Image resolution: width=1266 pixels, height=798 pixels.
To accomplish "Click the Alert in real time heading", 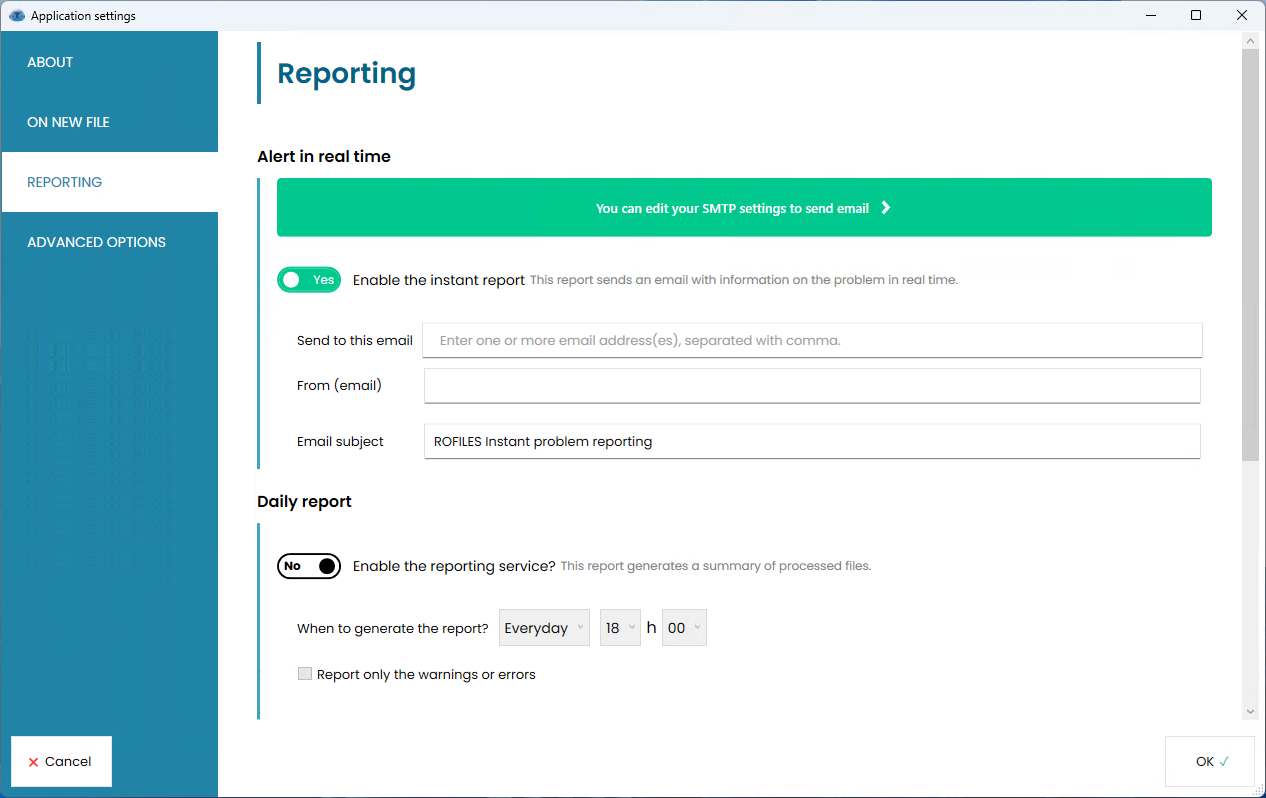I will click(x=324, y=157).
